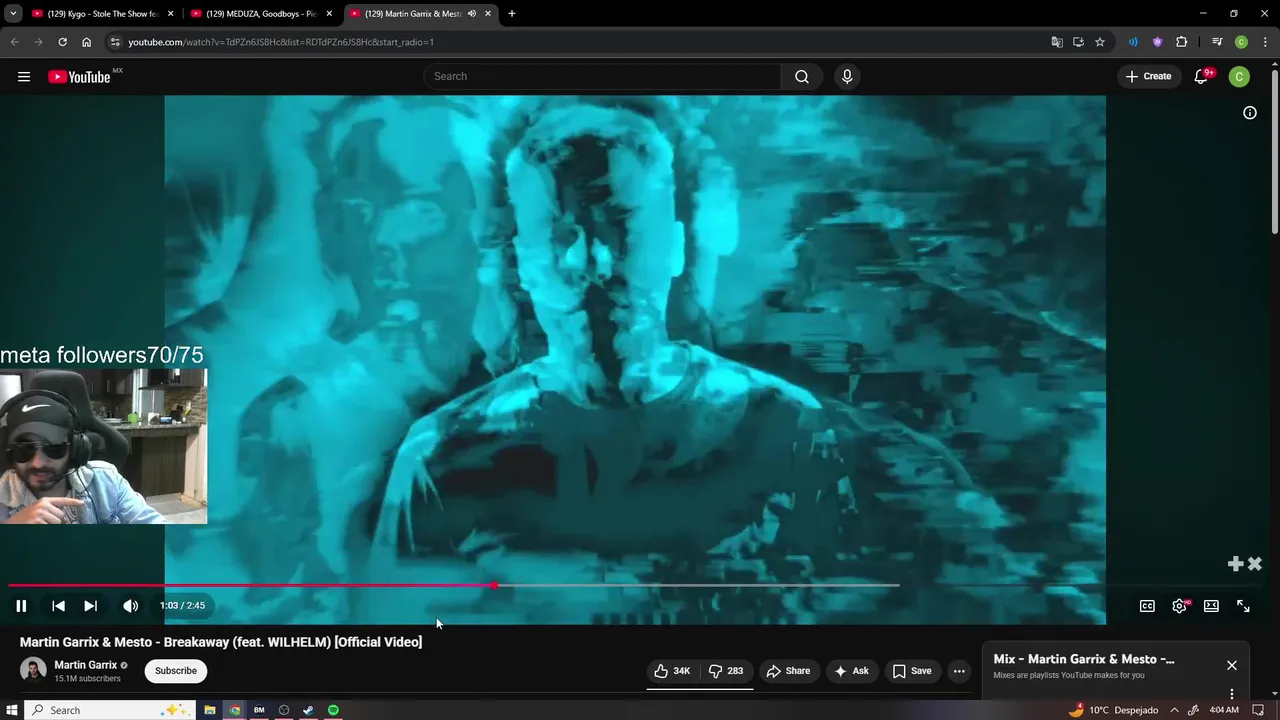
Task: Click the search magnifier button
Action: pyautogui.click(x=802, y=76)
